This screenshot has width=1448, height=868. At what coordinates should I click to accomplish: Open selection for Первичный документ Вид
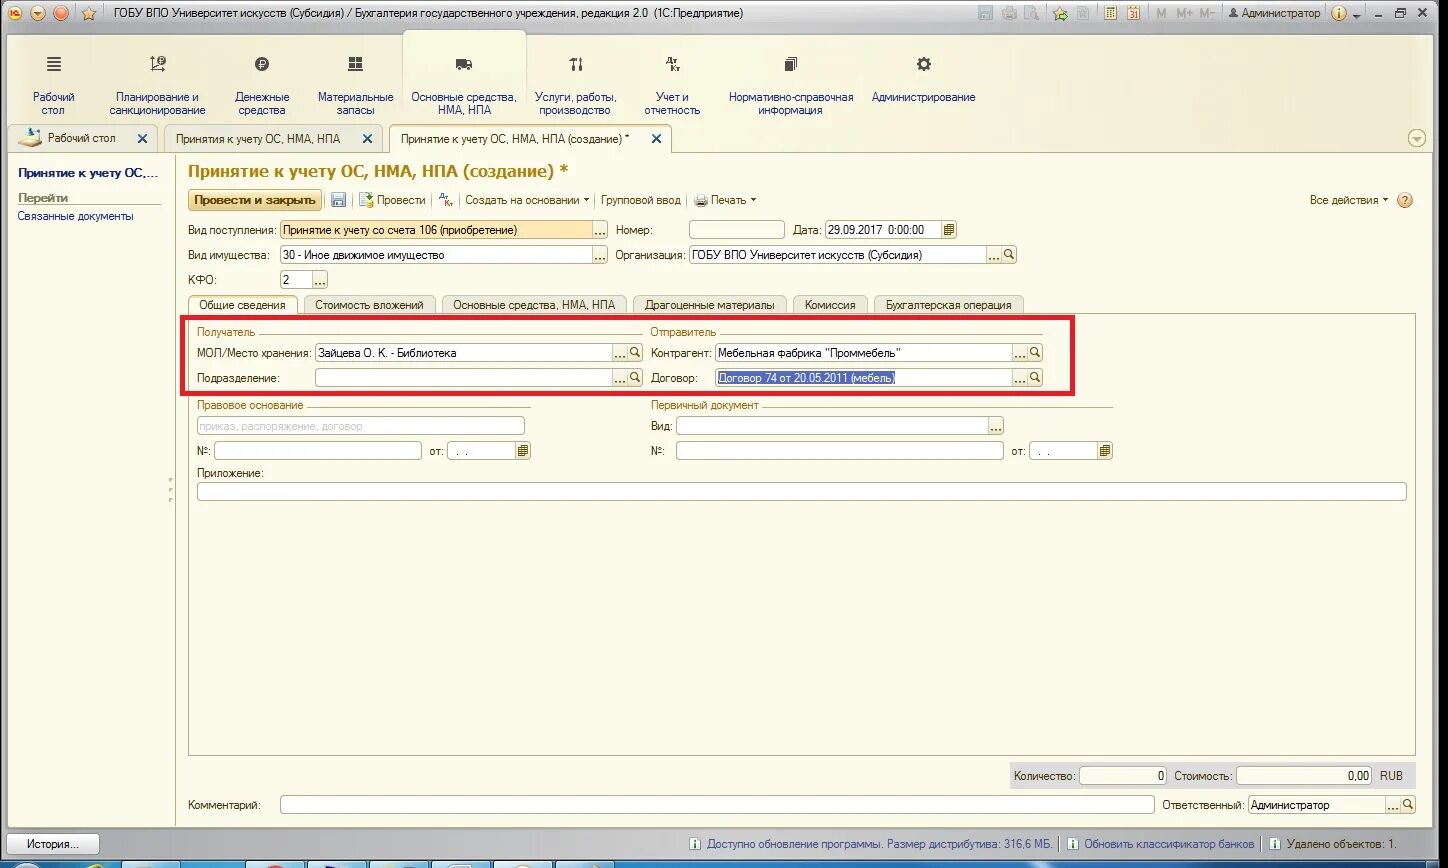click(996, 426)
